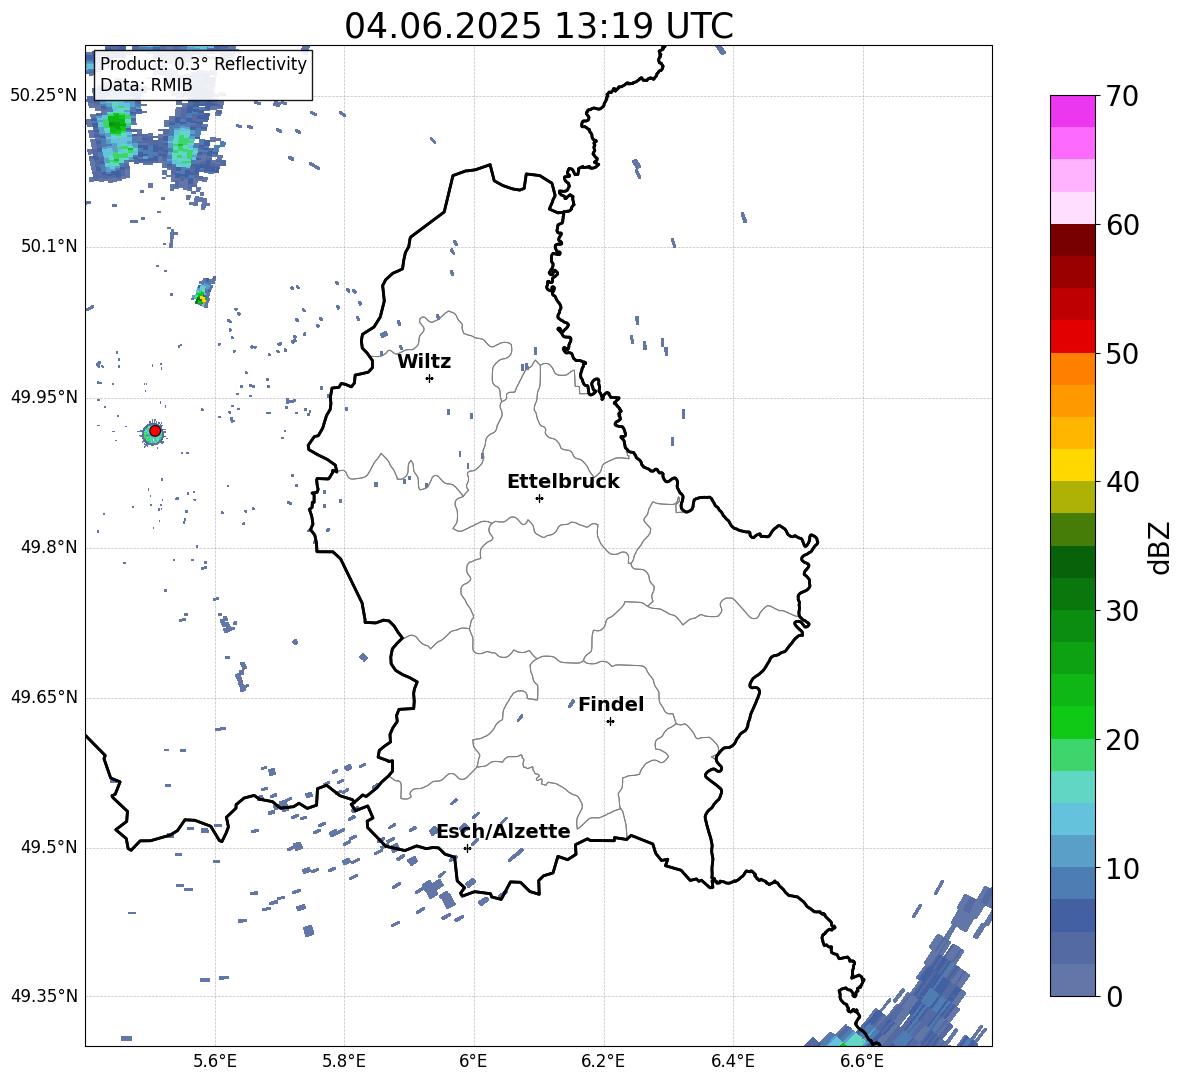Click the colorbar tick value 0
This screenshot has width=1184, height=1081.
click(x=1114, y=996)
